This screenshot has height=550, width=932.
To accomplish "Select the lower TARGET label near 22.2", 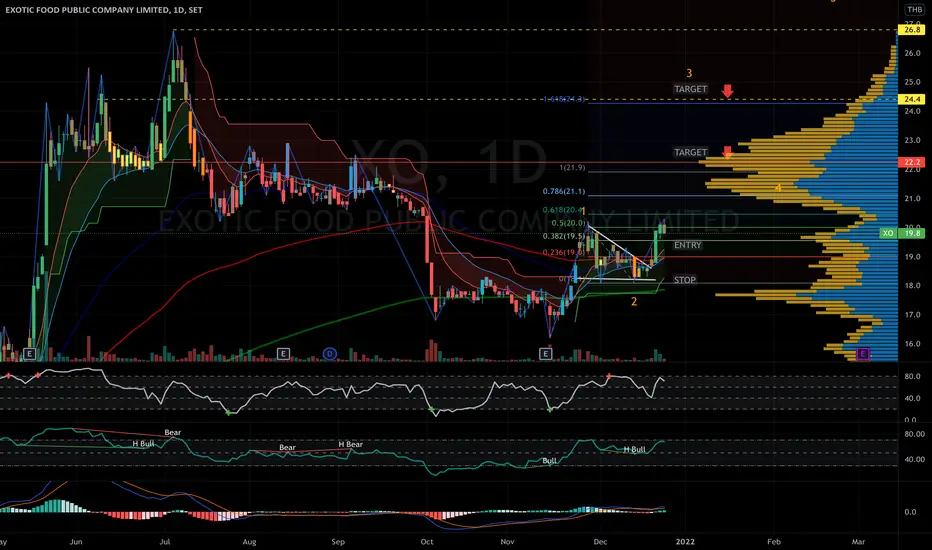I will (690, 152).
